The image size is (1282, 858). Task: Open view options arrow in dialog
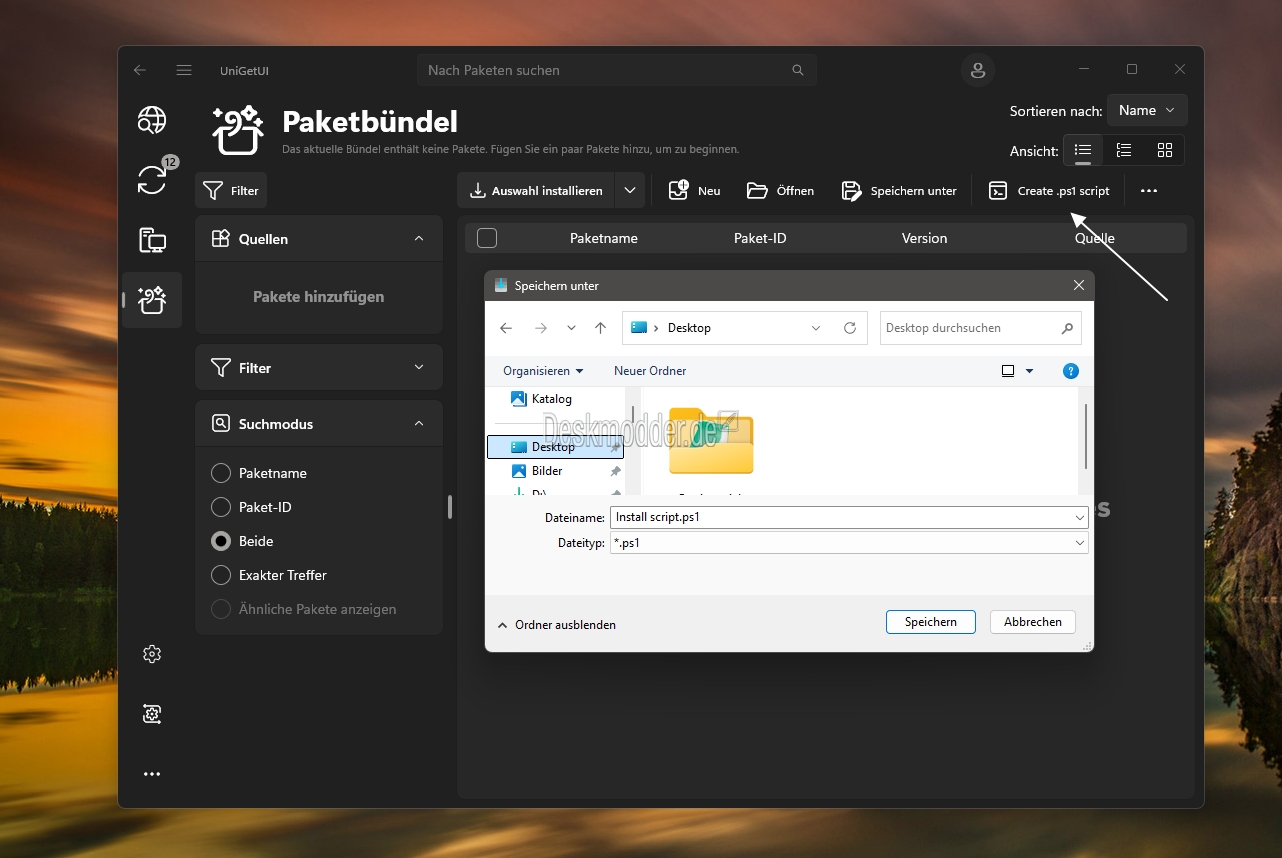[1029, 371]
